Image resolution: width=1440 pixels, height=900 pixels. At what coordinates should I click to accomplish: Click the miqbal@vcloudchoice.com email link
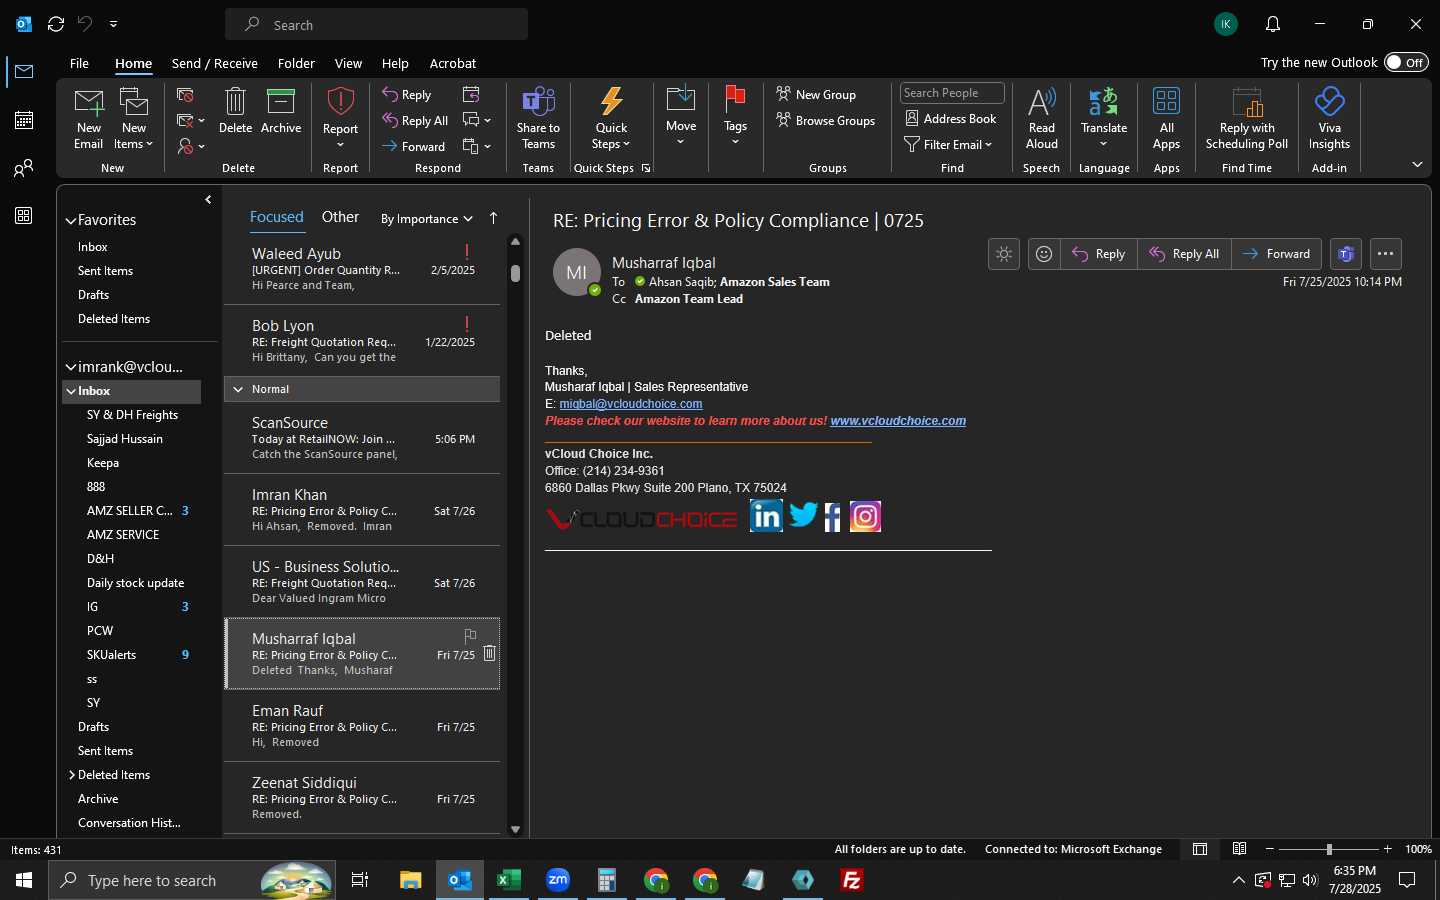[x=631, y=404]
